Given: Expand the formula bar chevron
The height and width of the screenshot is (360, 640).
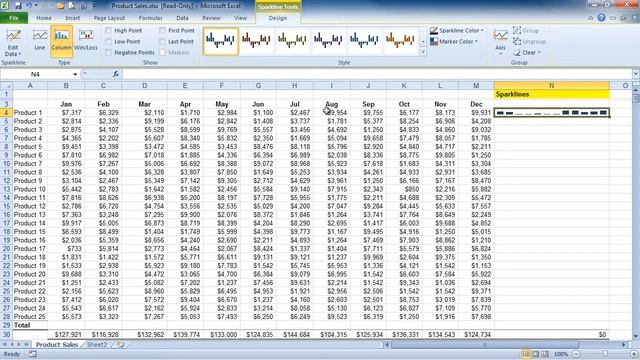Looking at the screenshot, I should coord(636,74).
